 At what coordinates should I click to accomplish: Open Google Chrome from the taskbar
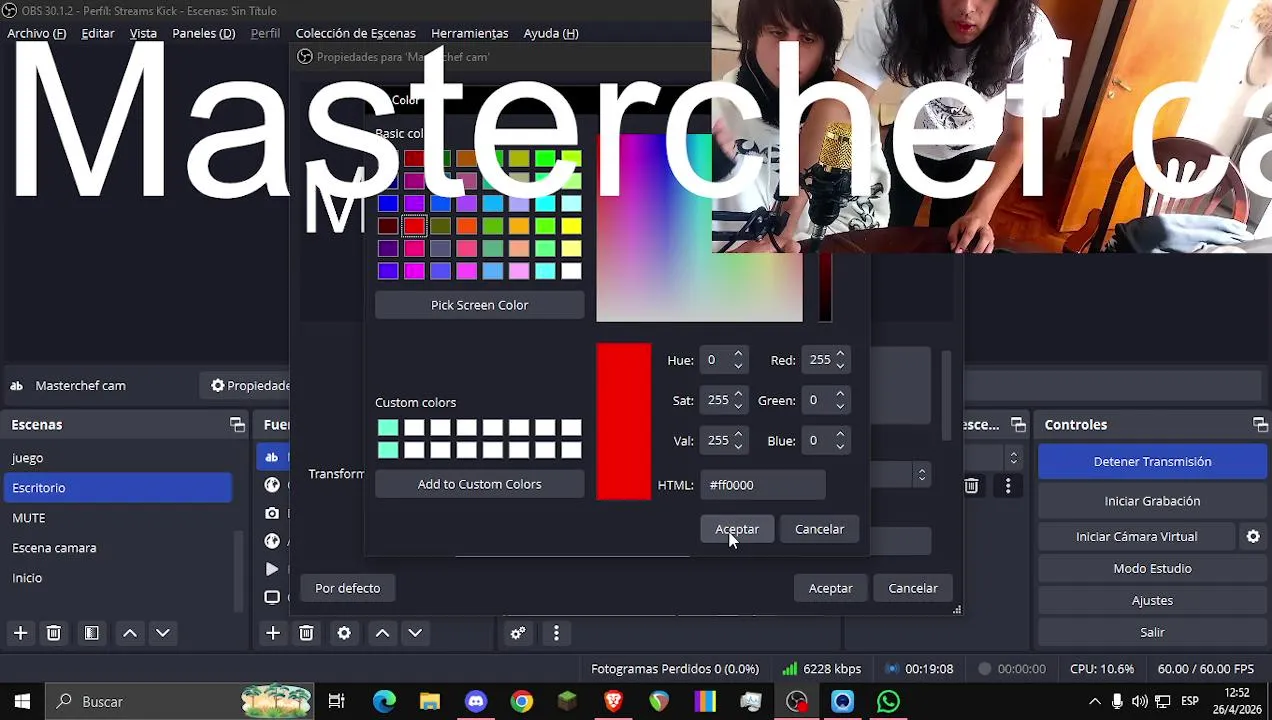pos(522,702)
